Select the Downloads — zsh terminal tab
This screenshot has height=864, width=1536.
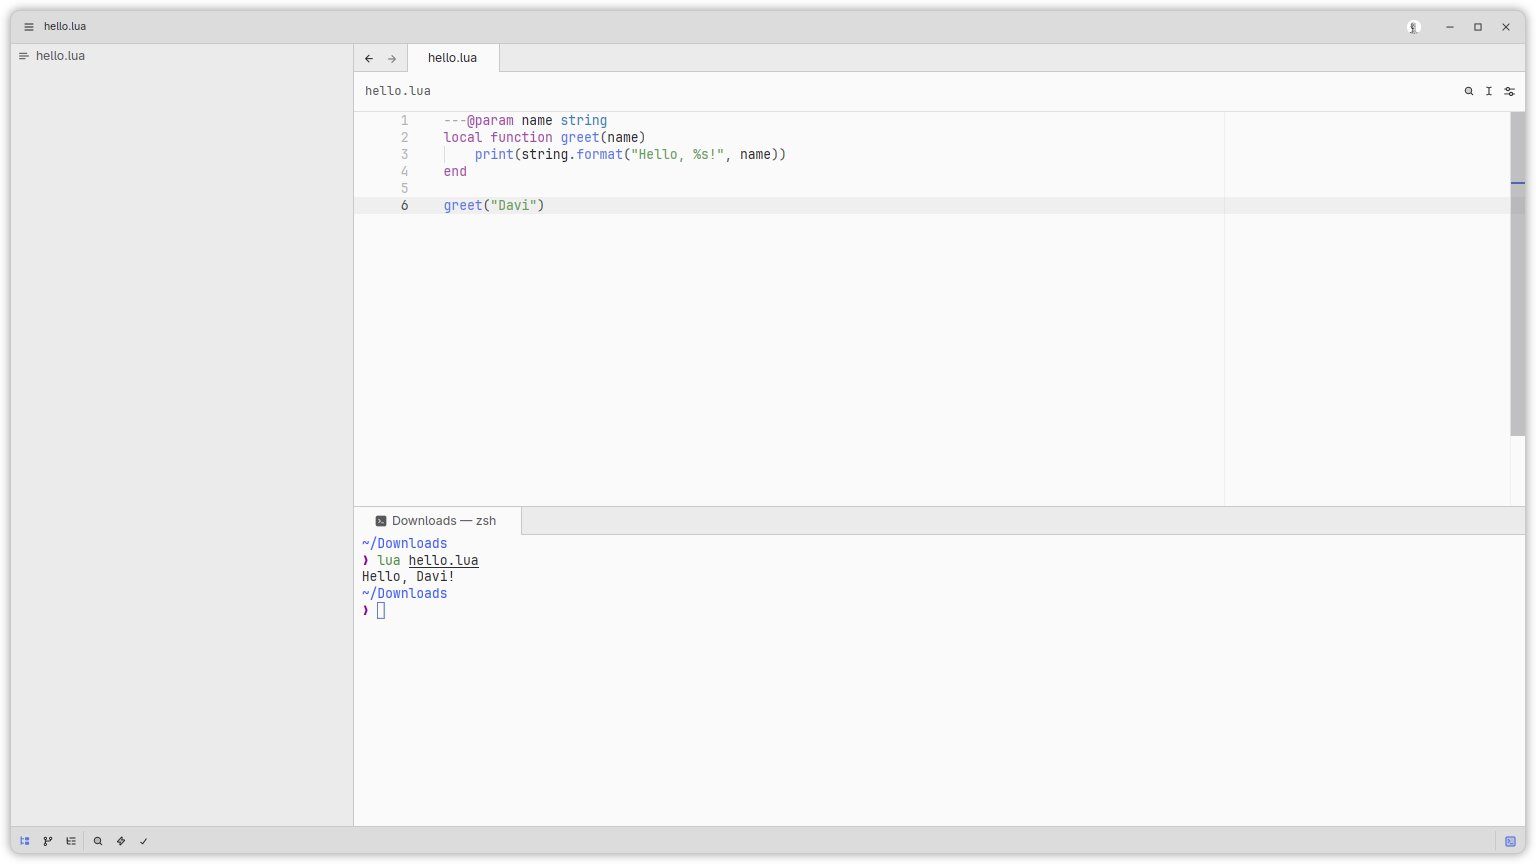(437, 521)
